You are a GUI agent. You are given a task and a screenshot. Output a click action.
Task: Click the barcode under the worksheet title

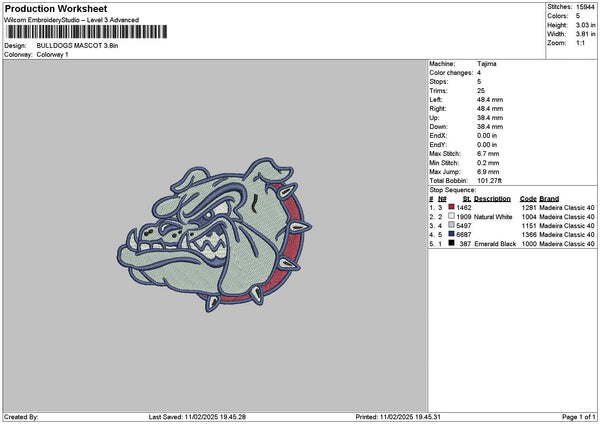coord(84,33)
